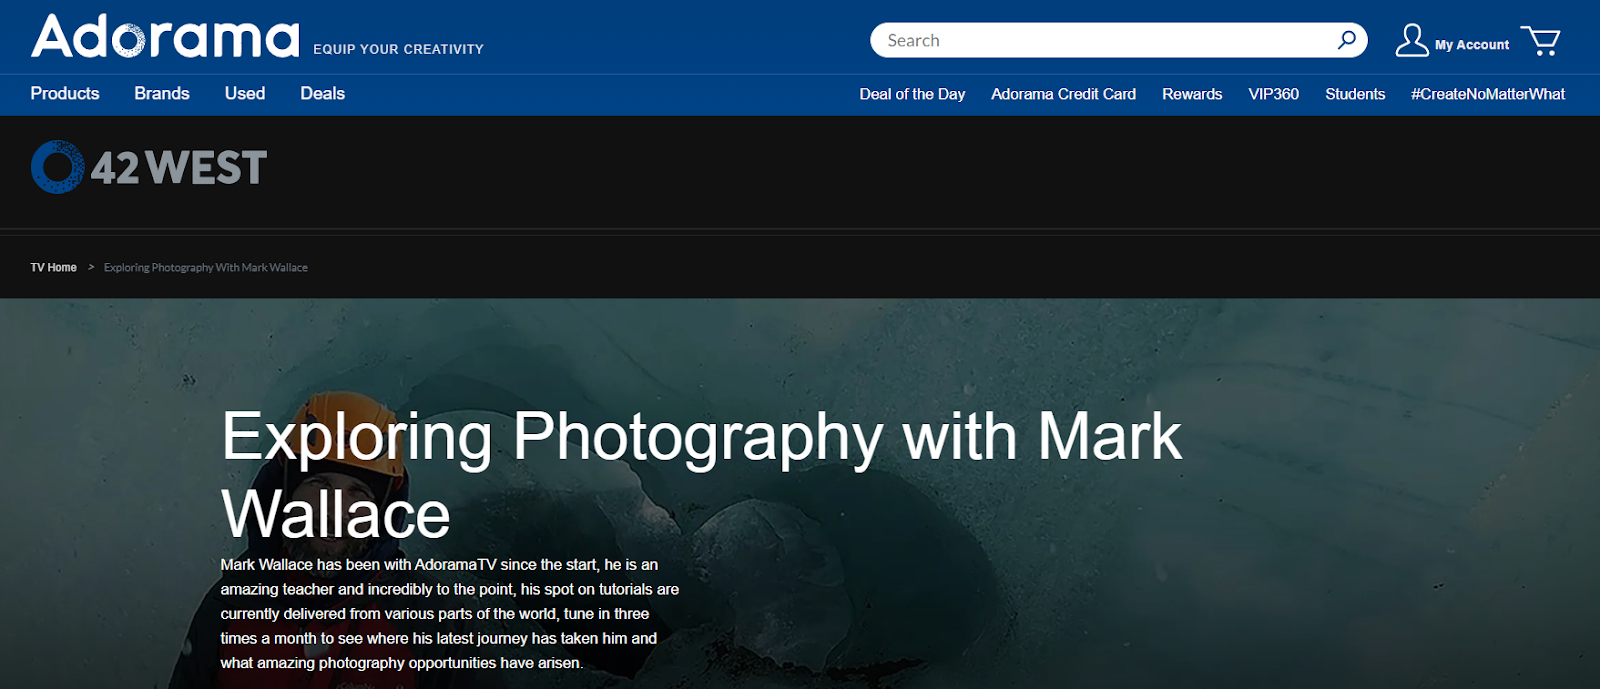The image size is (1600, 689).
Task: Open the Deals menu
Action: coord(323,93)
